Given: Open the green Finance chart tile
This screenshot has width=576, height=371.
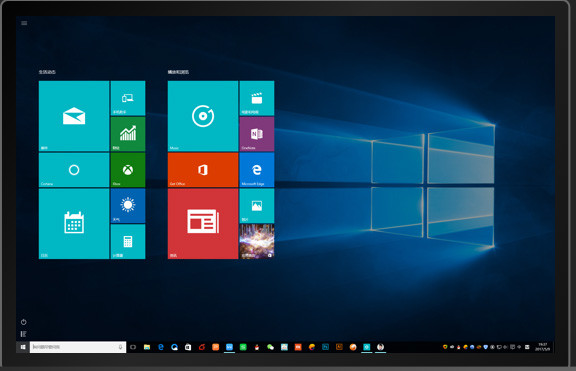Looking at the screenshot, I should 128,134.
